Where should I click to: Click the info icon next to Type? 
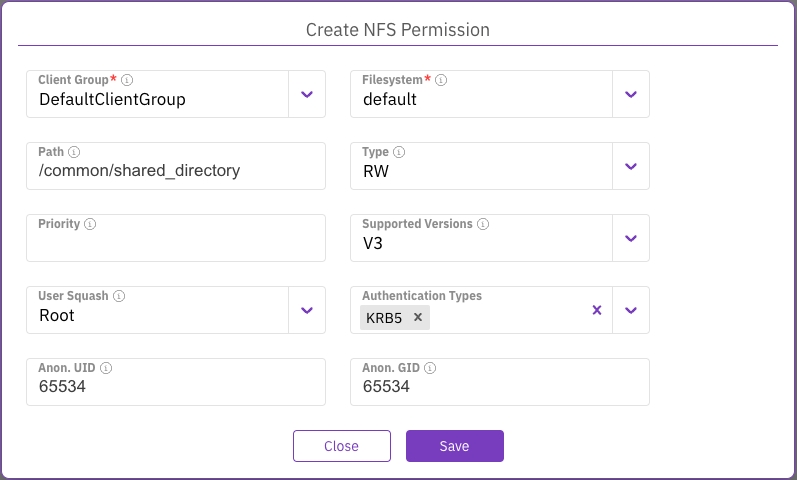click(399, 152)
